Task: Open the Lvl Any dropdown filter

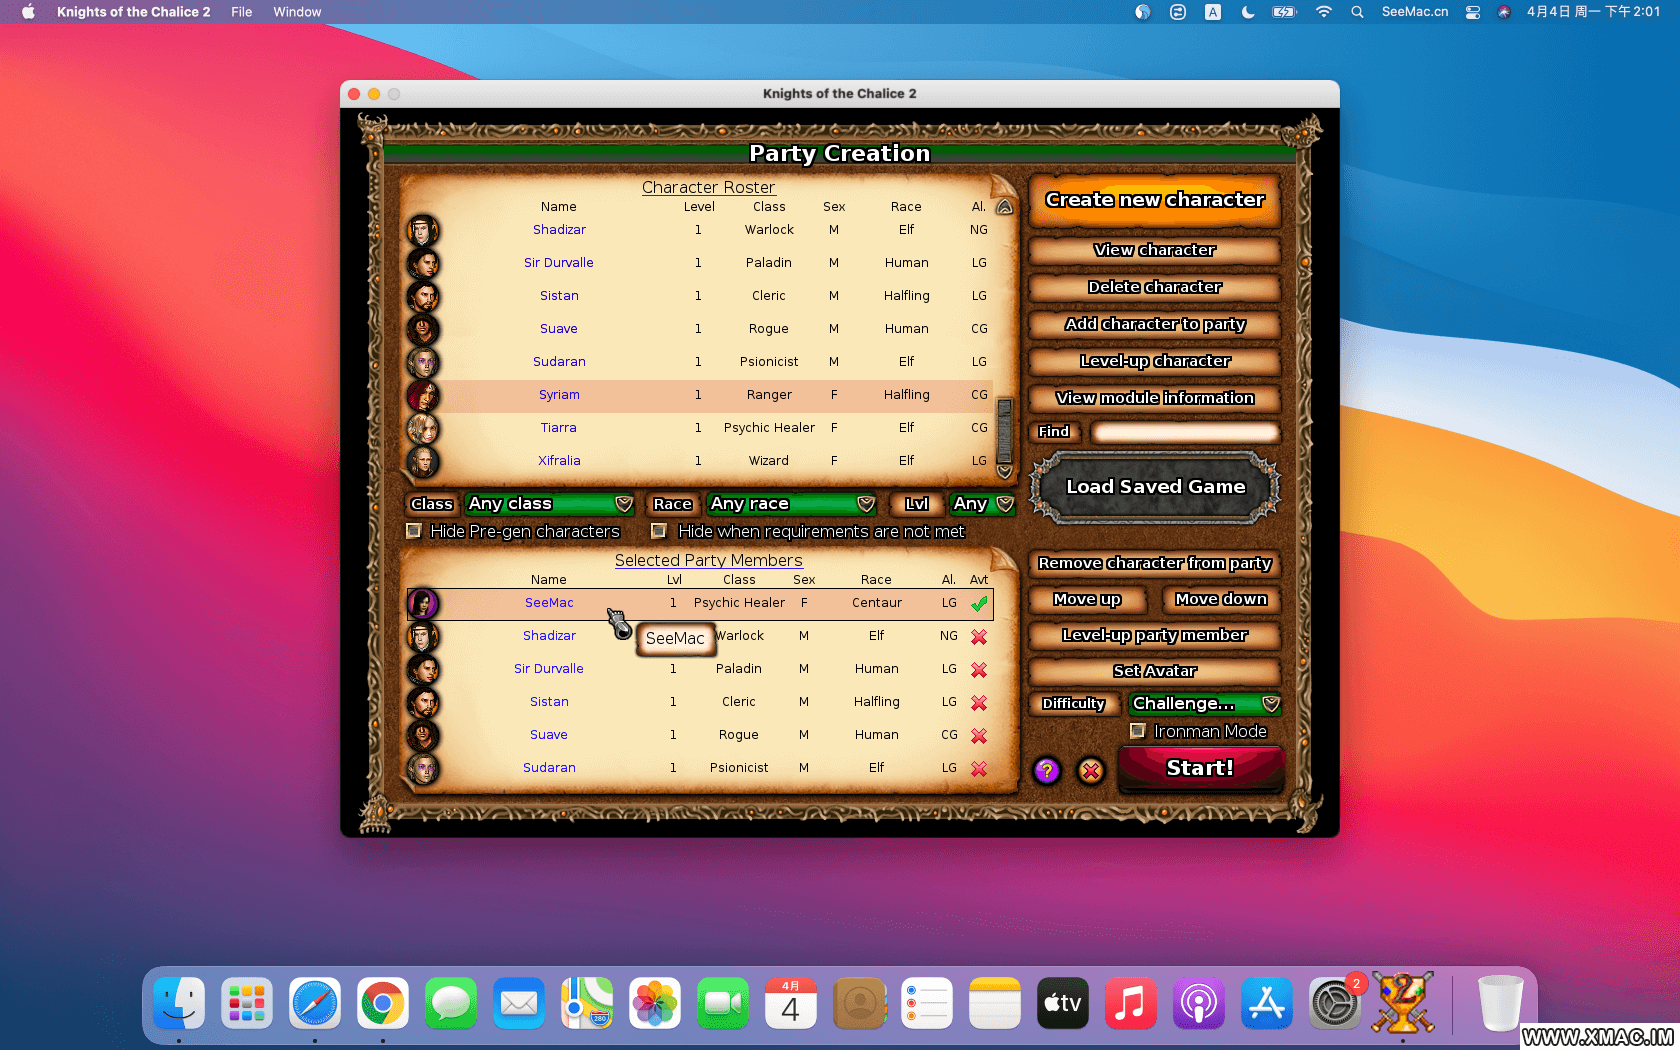Action: [982, 504]
